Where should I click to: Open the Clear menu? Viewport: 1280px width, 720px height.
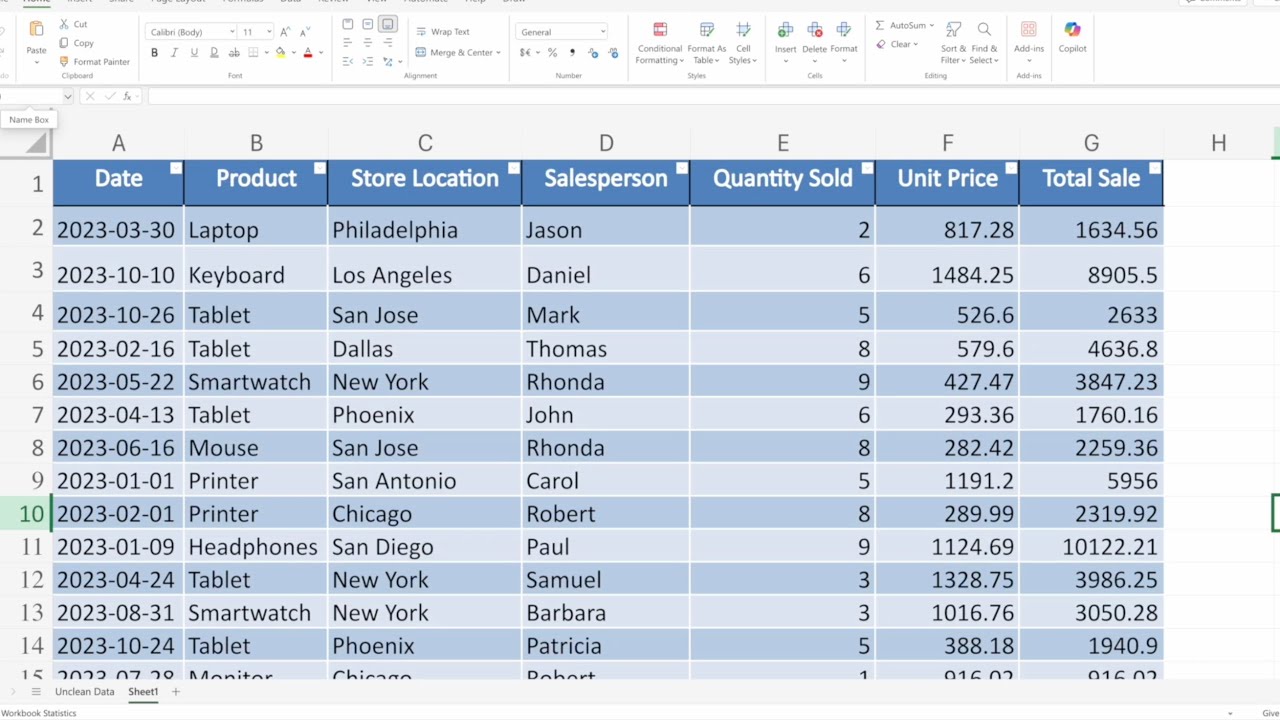[896, 44]
